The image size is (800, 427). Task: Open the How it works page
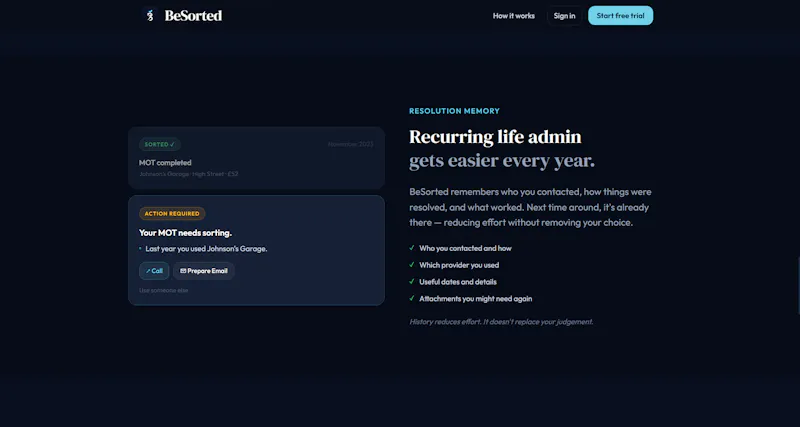point(514,16)
